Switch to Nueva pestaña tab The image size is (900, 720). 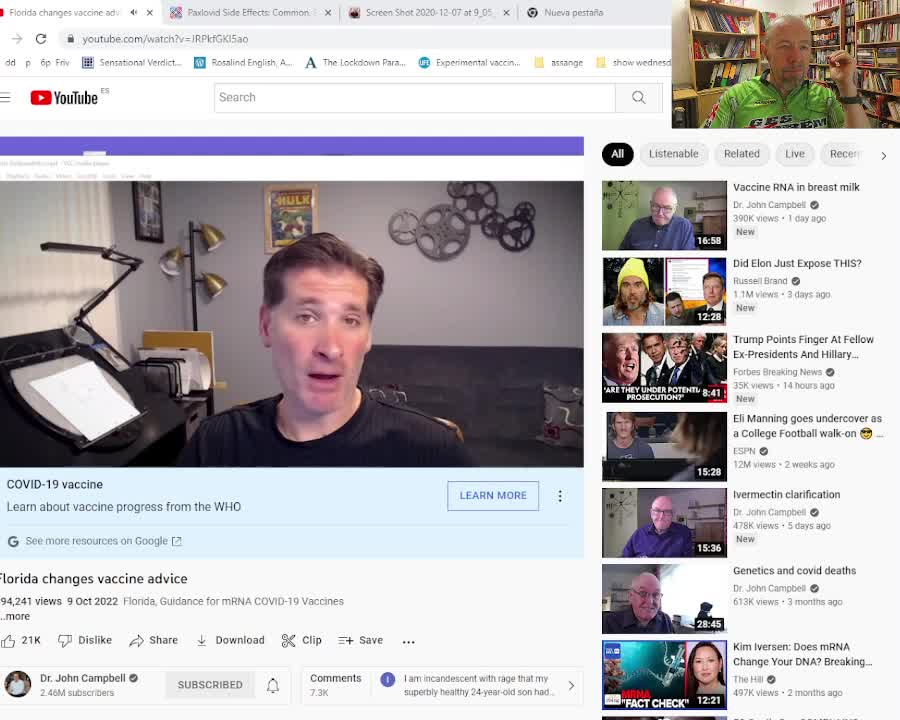[573, 13]
